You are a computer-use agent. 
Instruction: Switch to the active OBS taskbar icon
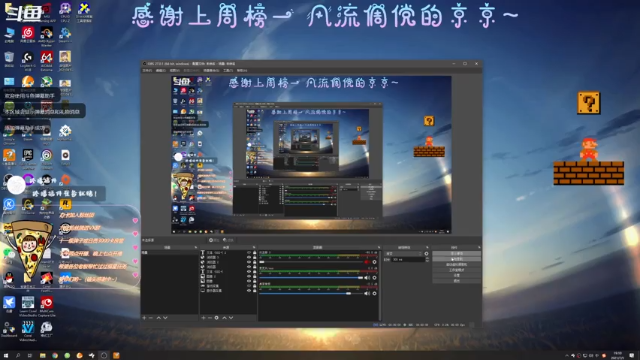[104, 356]
